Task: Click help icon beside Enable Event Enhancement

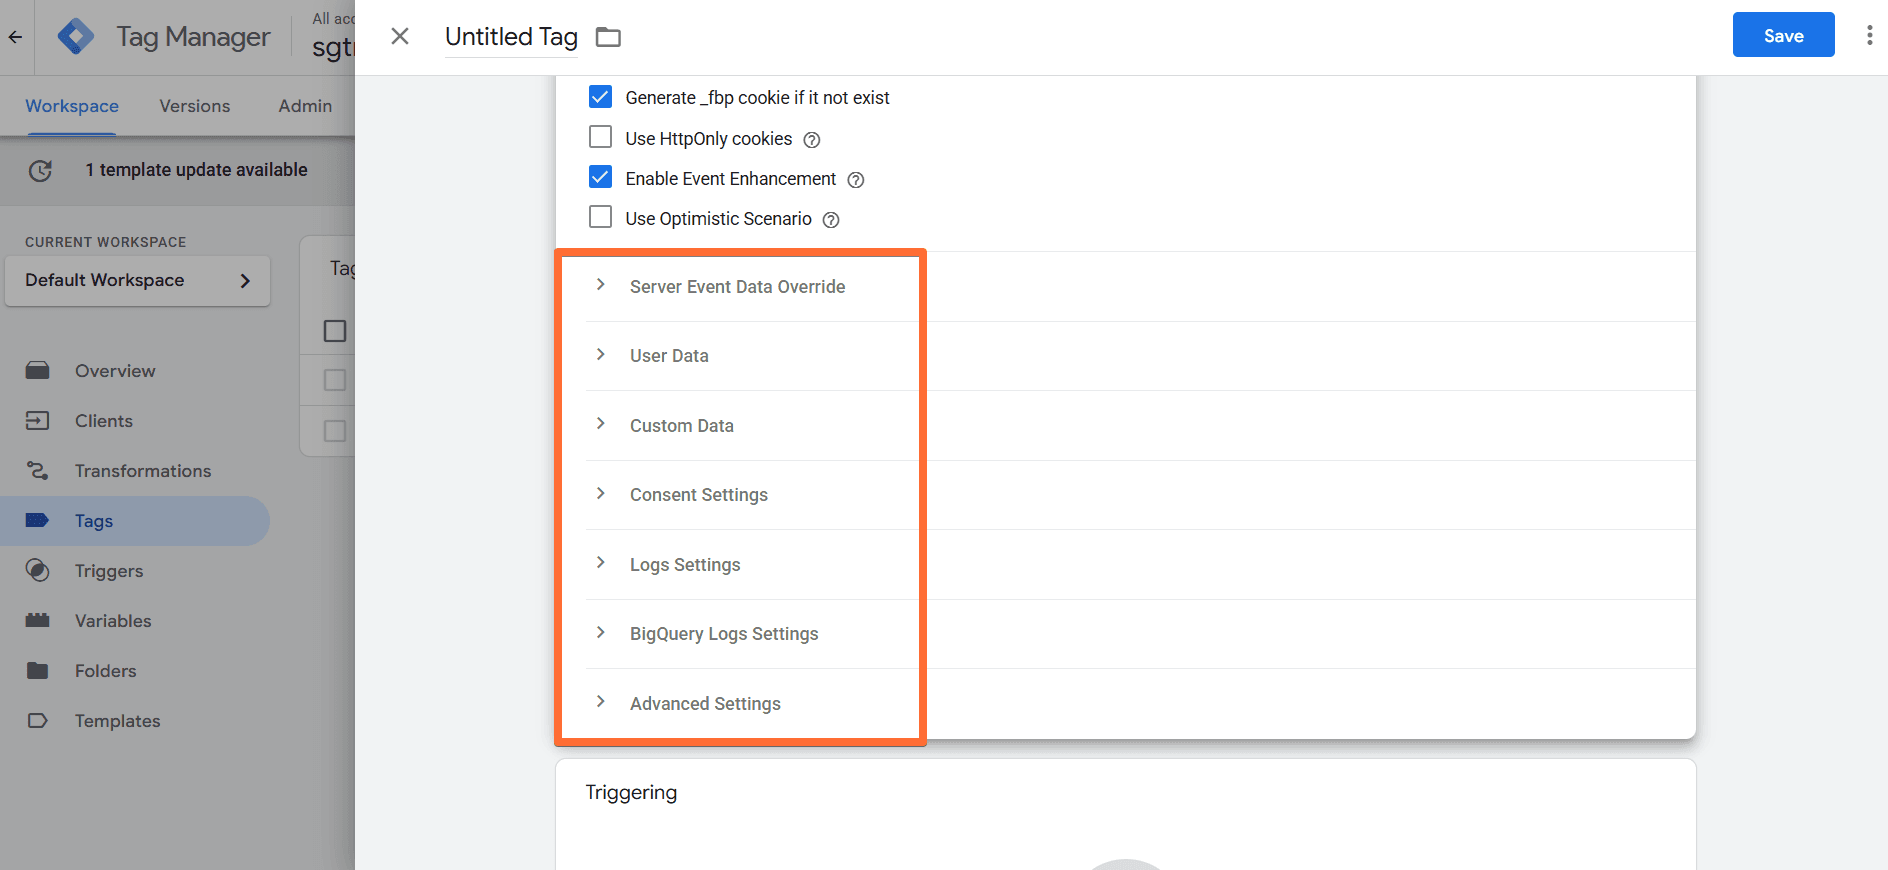Action: [856, 180]
